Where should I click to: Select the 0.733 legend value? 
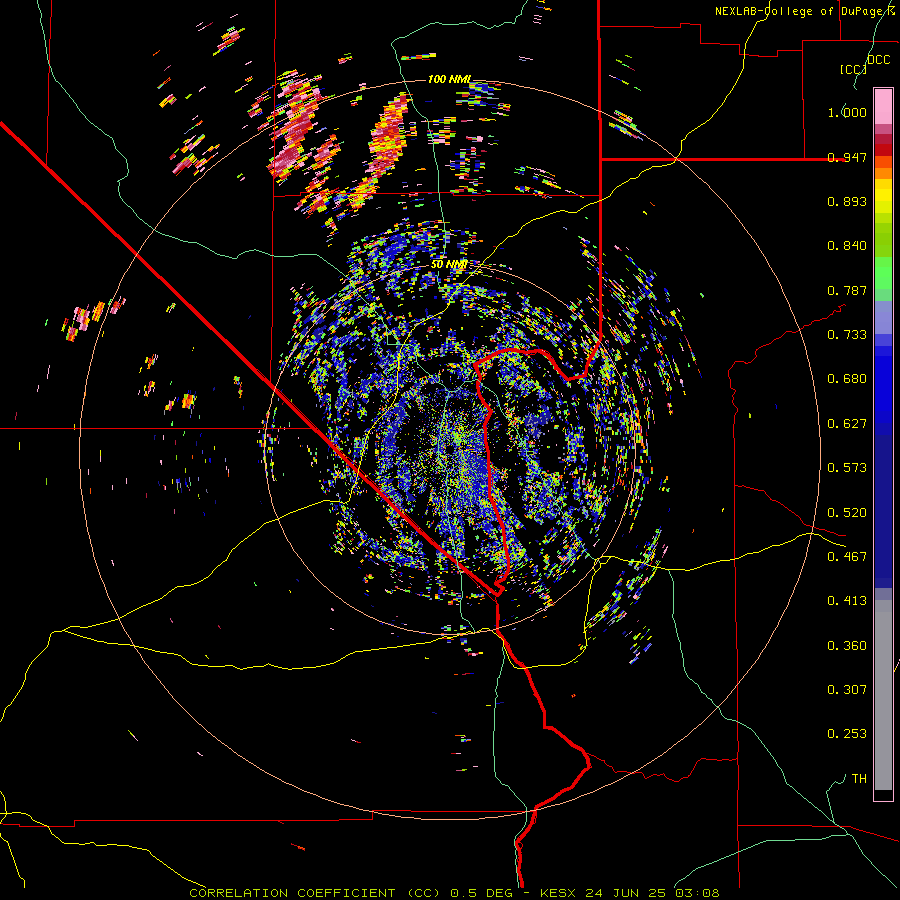tap(847, 335)
